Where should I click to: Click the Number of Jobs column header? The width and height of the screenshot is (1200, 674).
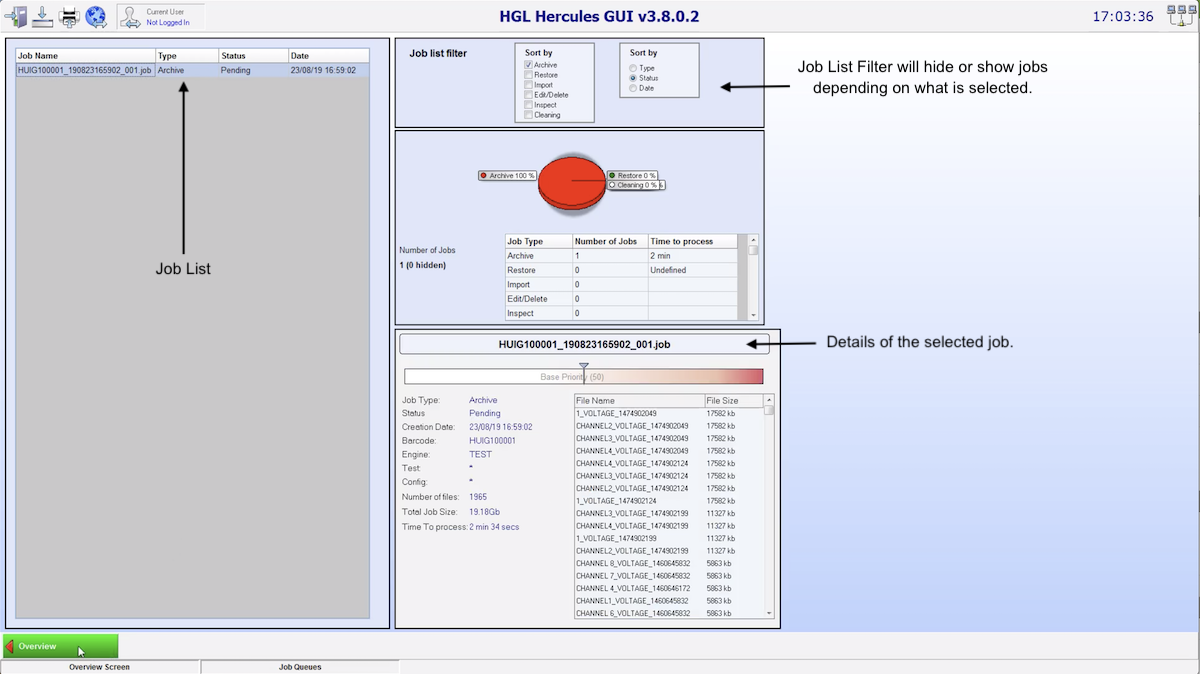pyautogui.click(x=610, y=241)
